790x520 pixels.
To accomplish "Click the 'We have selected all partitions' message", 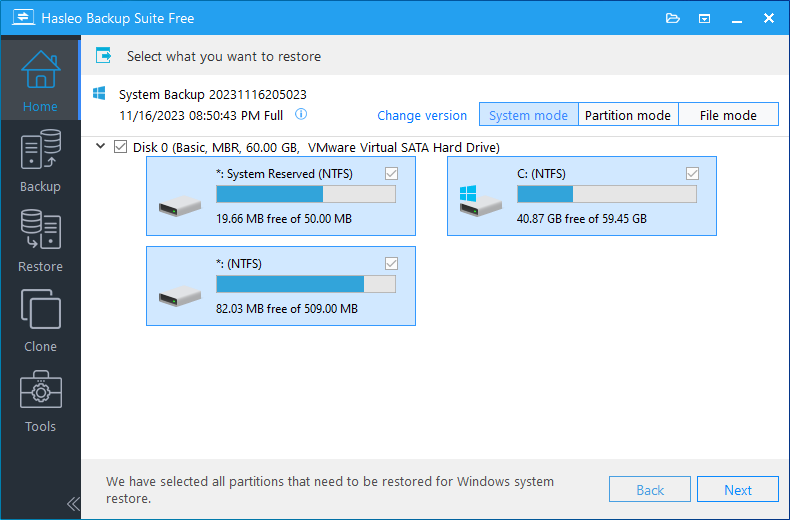I will (330, 490).
